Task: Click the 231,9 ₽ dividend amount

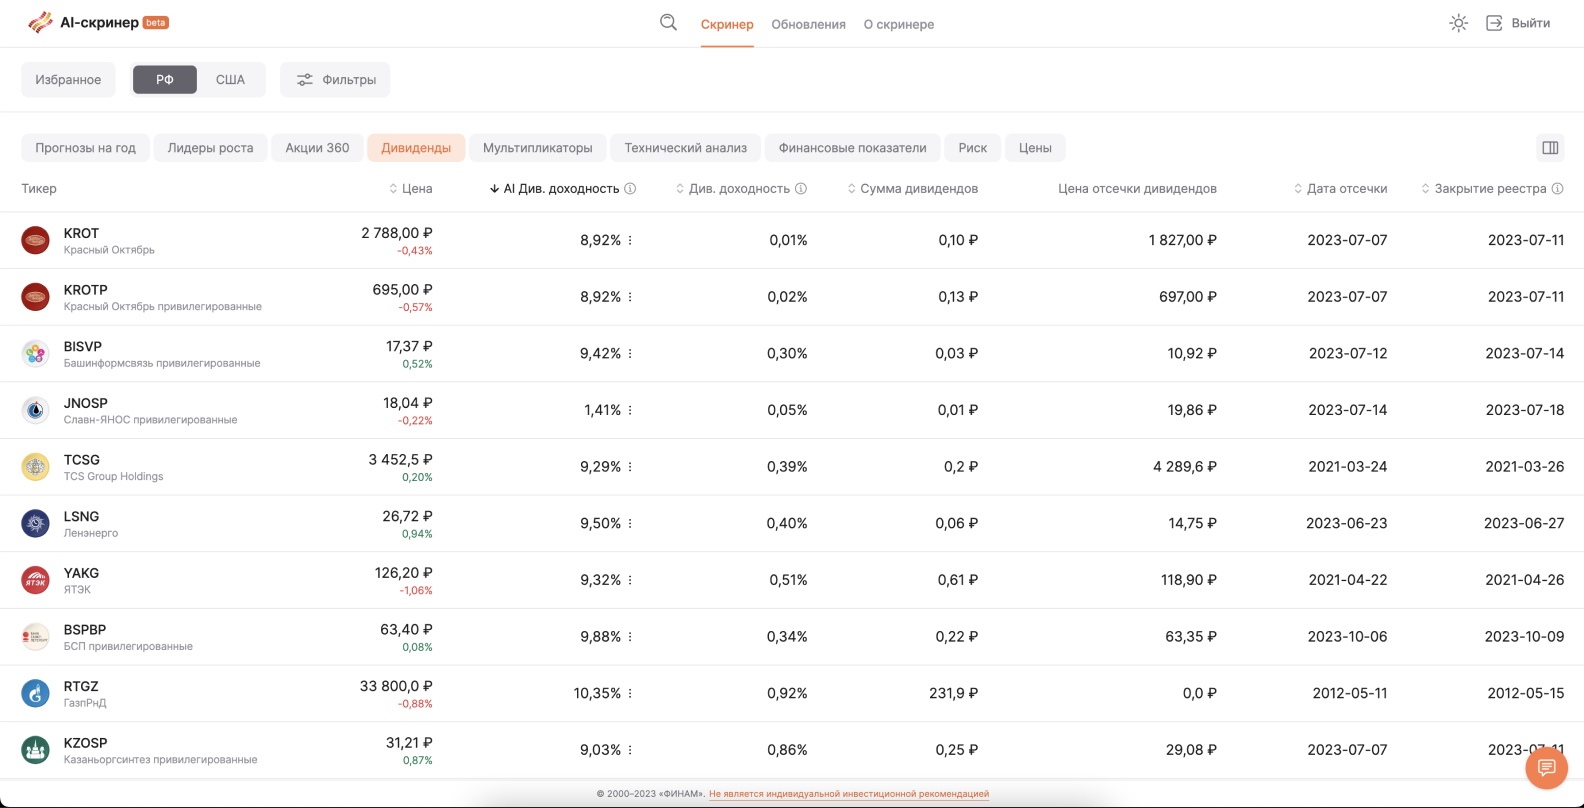Action: 953,694
